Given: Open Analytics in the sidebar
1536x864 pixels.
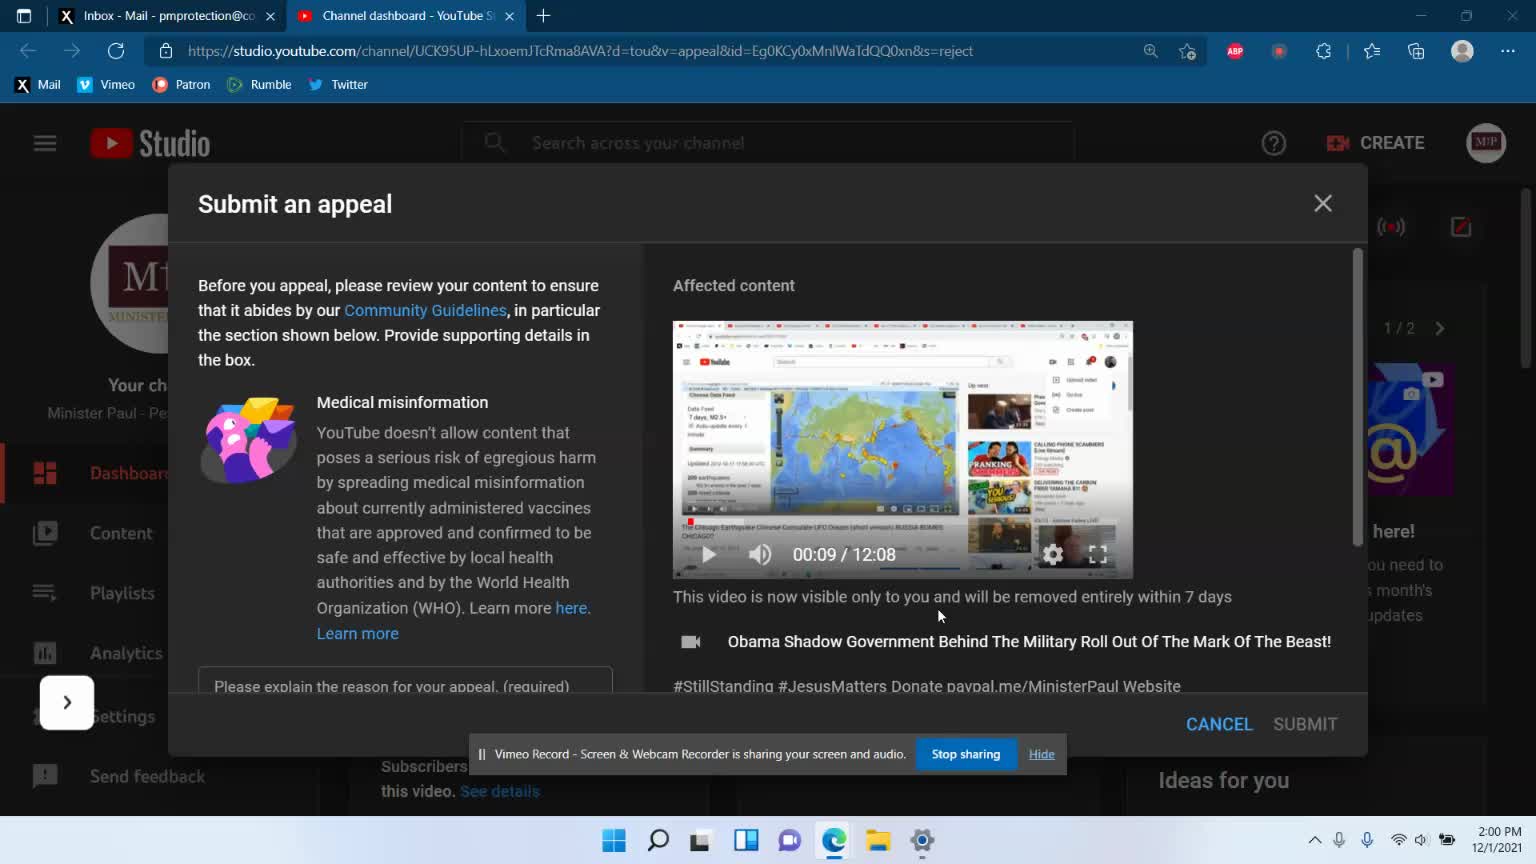Looking at the screenshot, I should 97,653.
